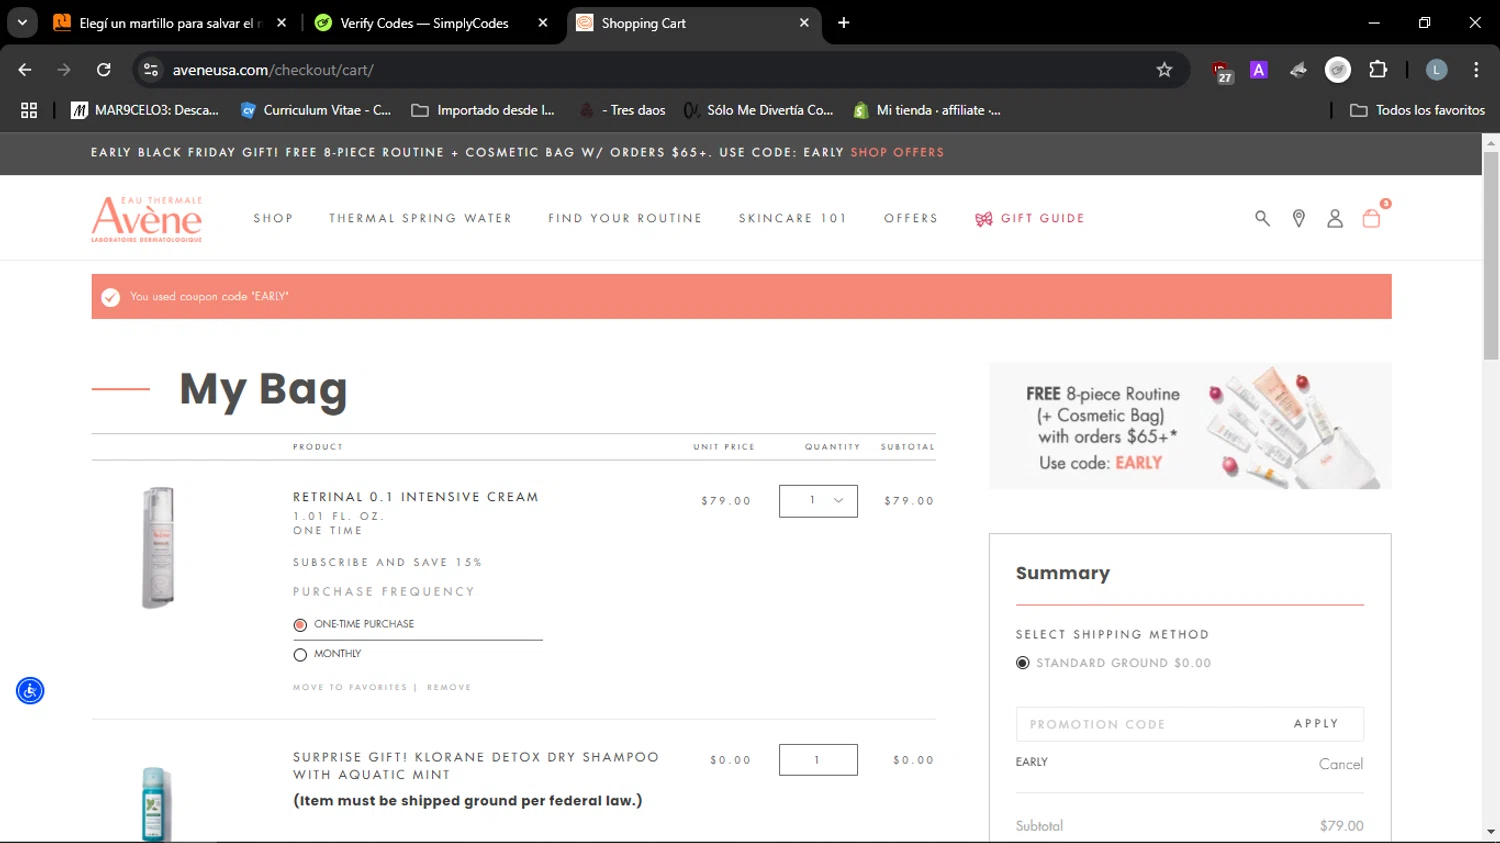Open Mi tienda affiliate bookmark
Image resolution: width=1500 pixels, height=843 pixels.
pos(927,110)
